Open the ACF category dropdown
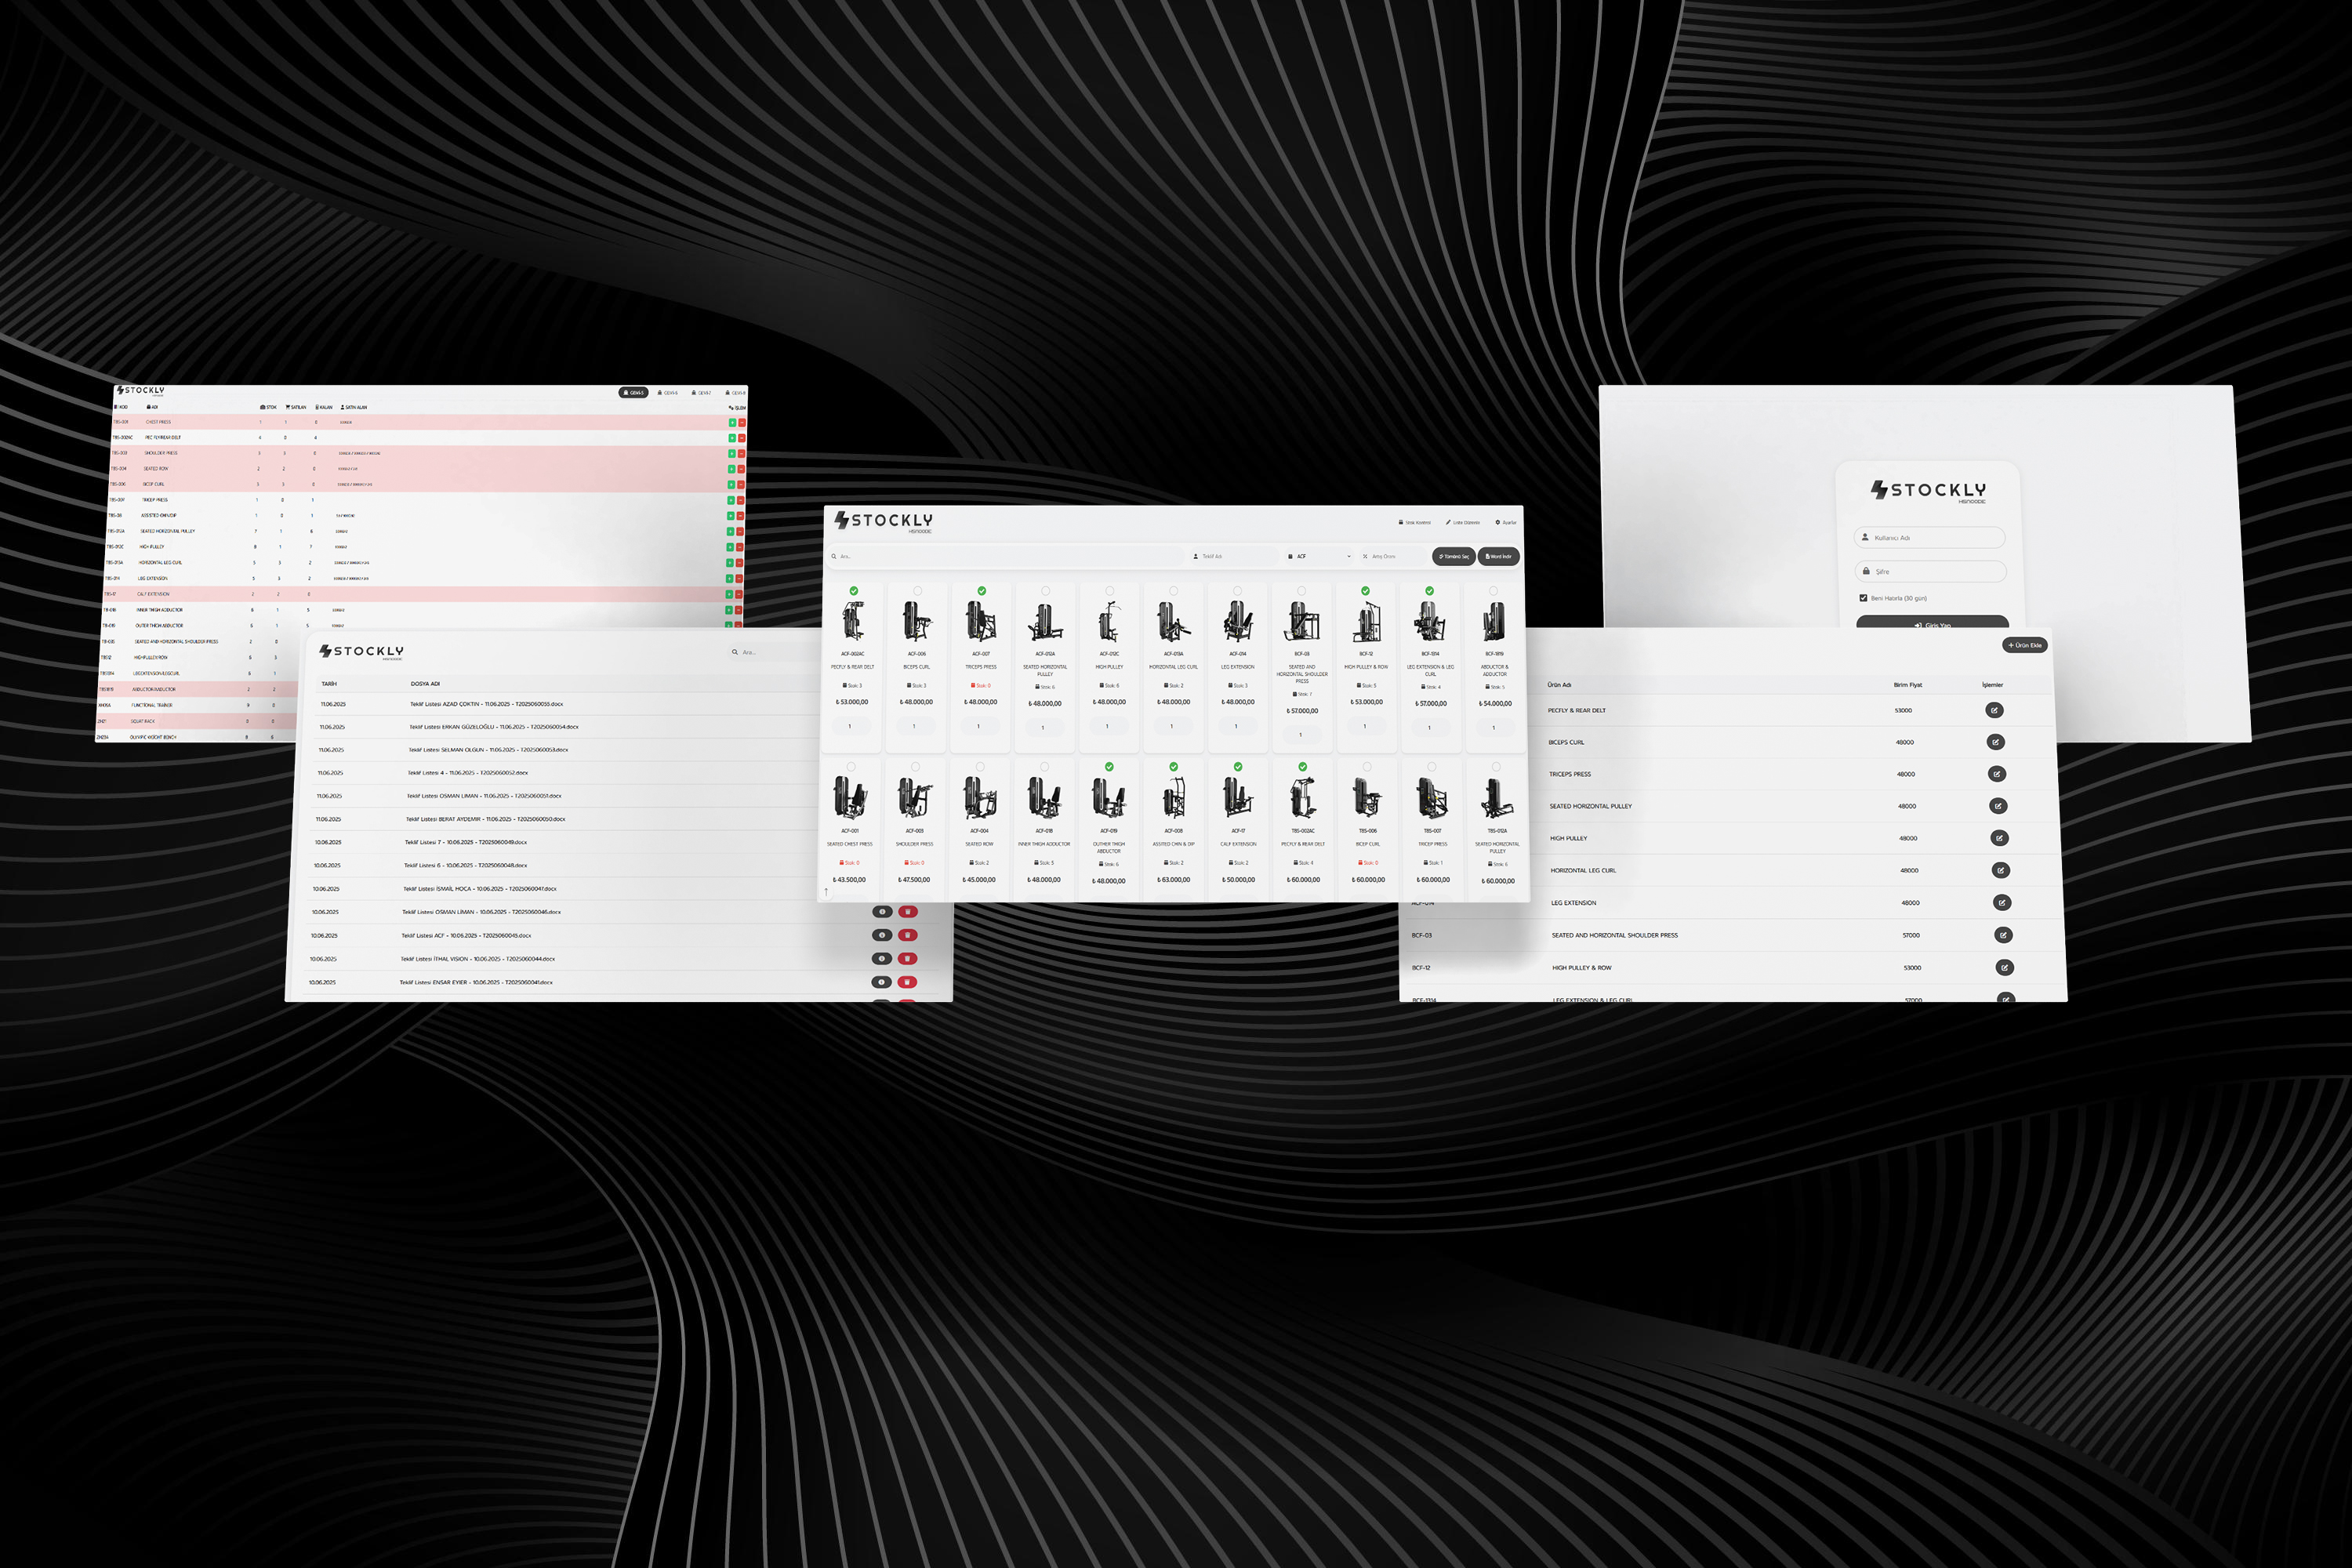Viewport: 2352px width, 1568px height. pos(1319,556)
